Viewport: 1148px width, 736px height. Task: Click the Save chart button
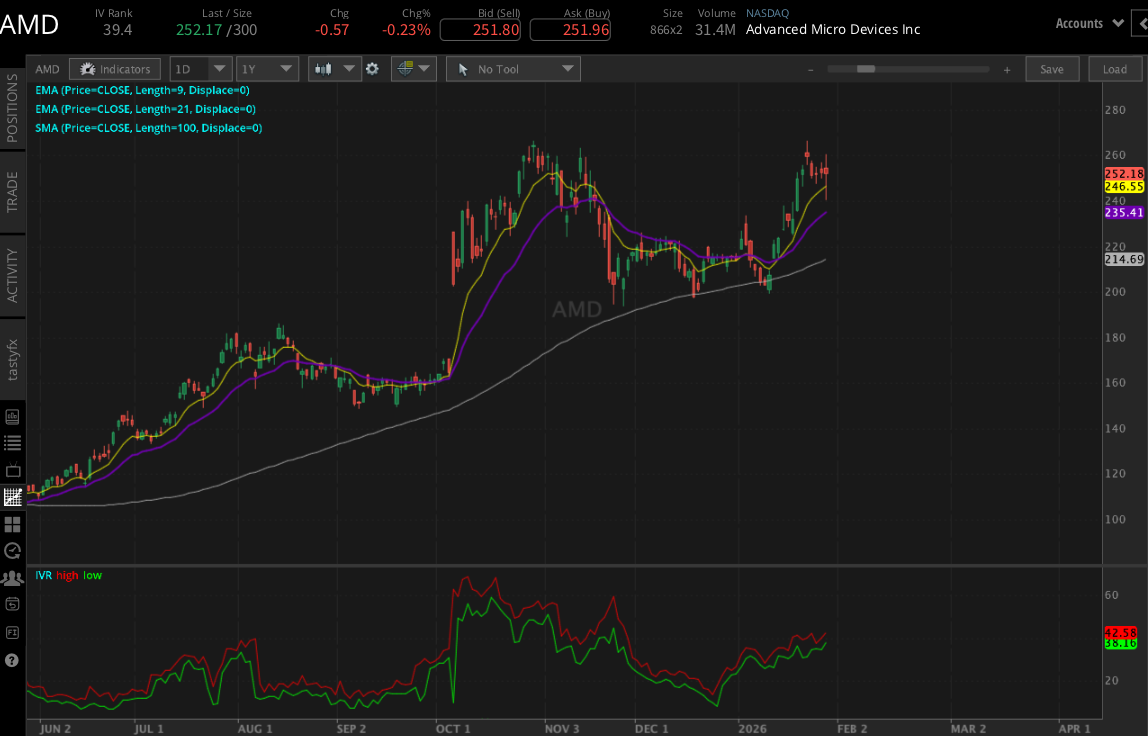tap(1052, 68)
